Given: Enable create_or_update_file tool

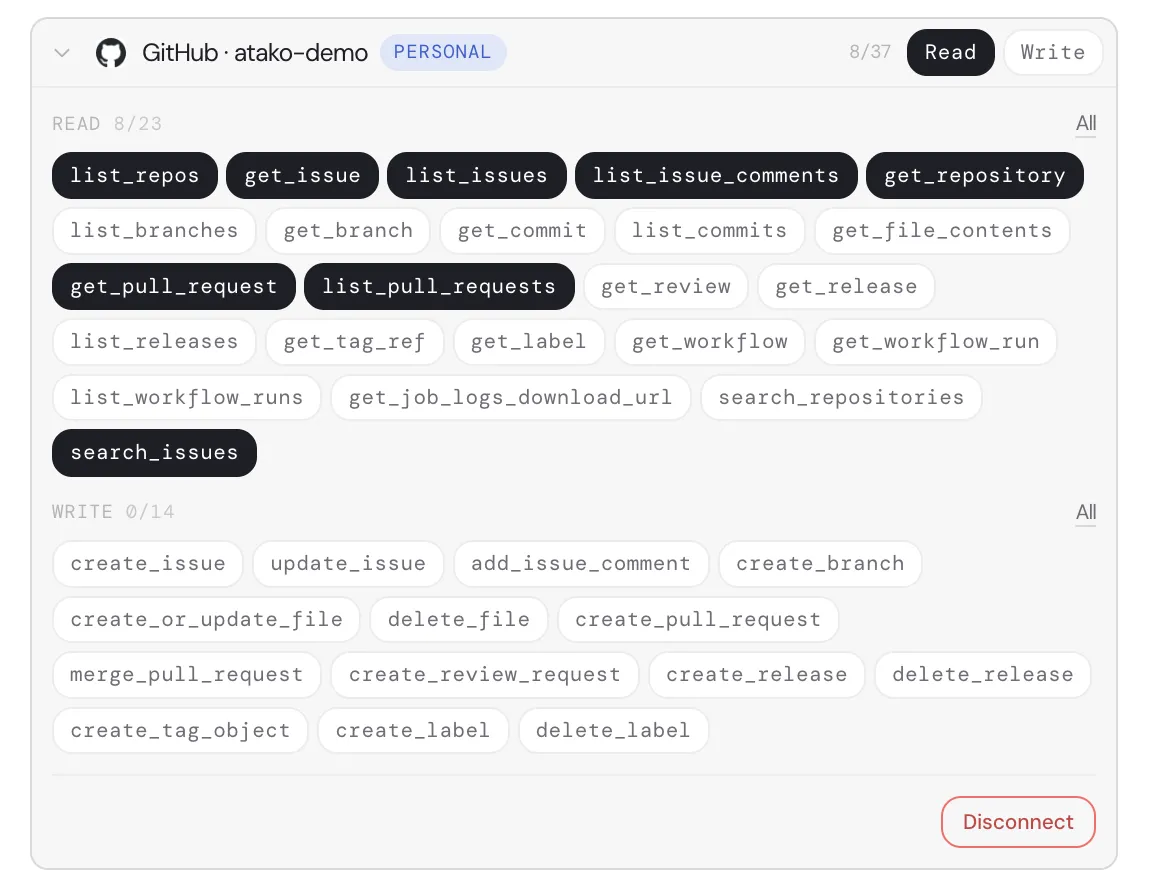Looking at the screenshot, I should click(206, 619).
